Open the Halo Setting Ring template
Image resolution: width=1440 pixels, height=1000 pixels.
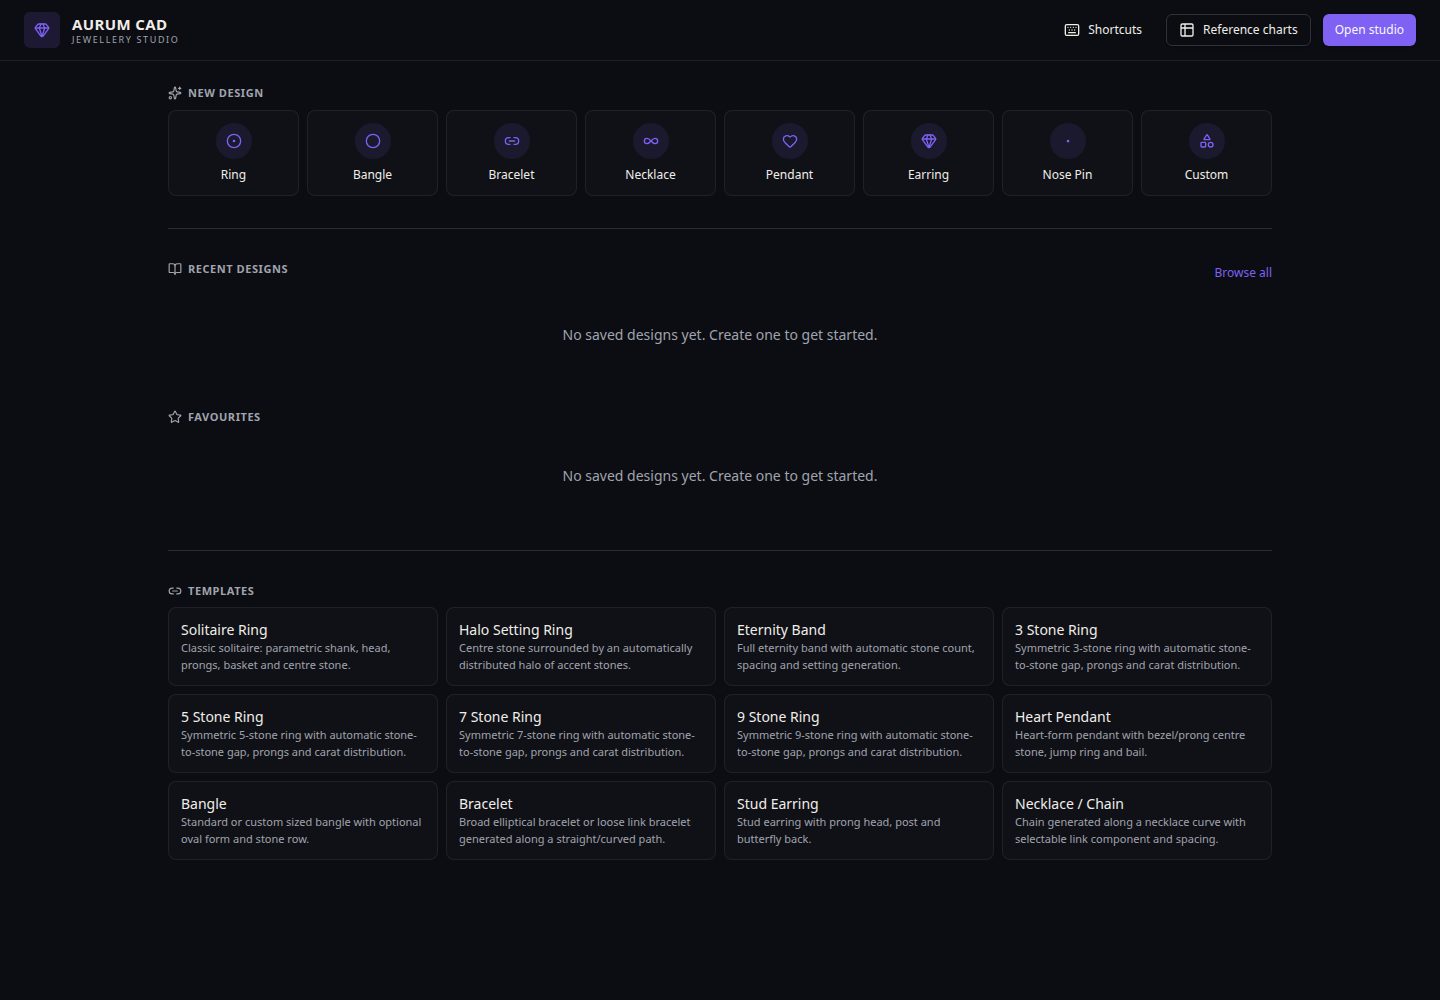[x=581, y=646]
